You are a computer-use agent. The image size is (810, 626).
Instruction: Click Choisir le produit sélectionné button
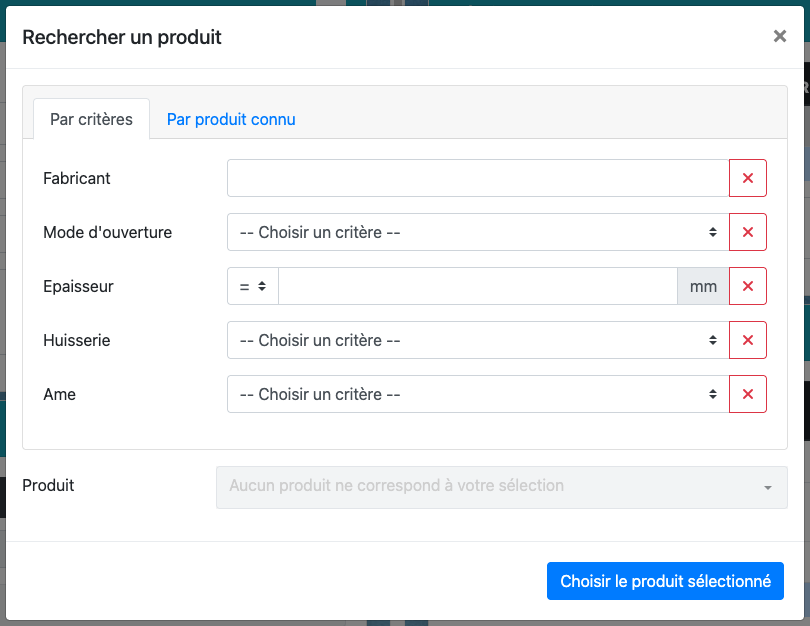click(x=665, y=581)
